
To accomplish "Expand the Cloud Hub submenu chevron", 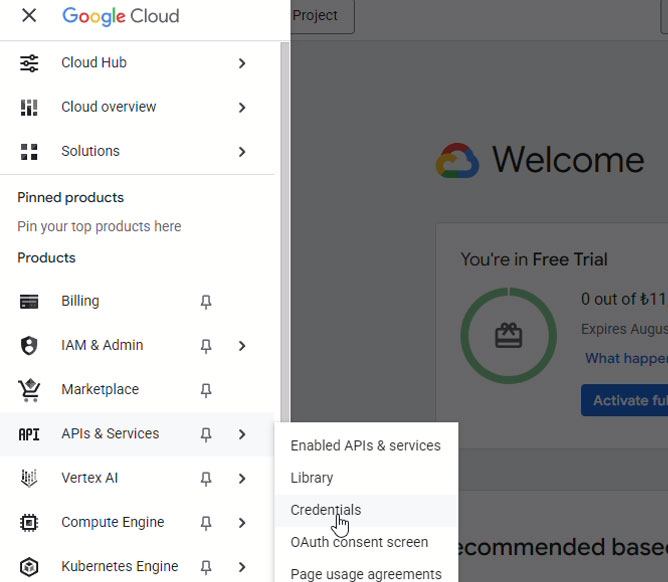I will [x=242, y=63].
